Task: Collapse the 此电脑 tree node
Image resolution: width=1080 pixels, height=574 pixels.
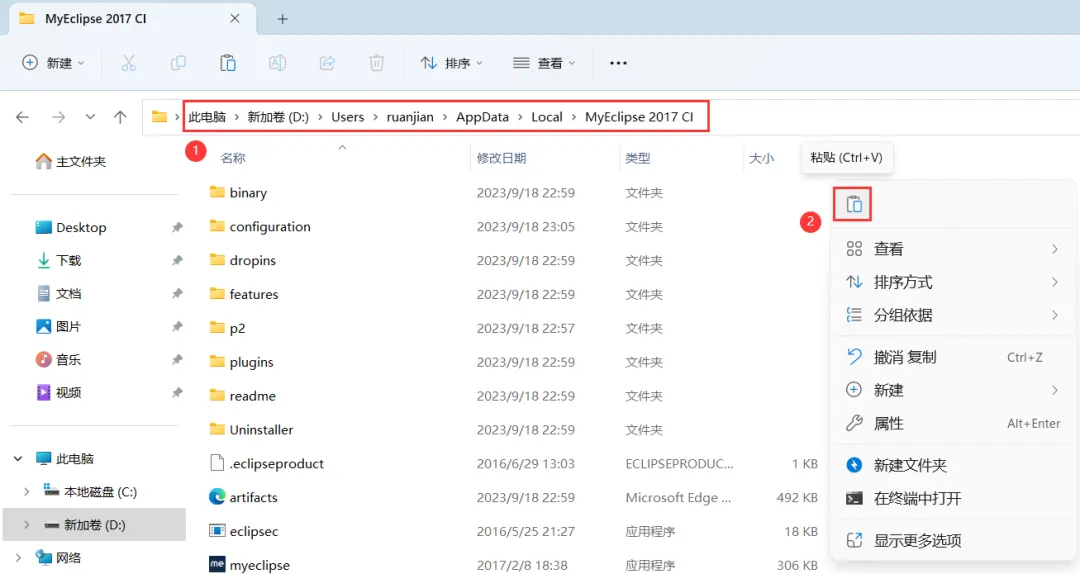Action: click(18, 458)
